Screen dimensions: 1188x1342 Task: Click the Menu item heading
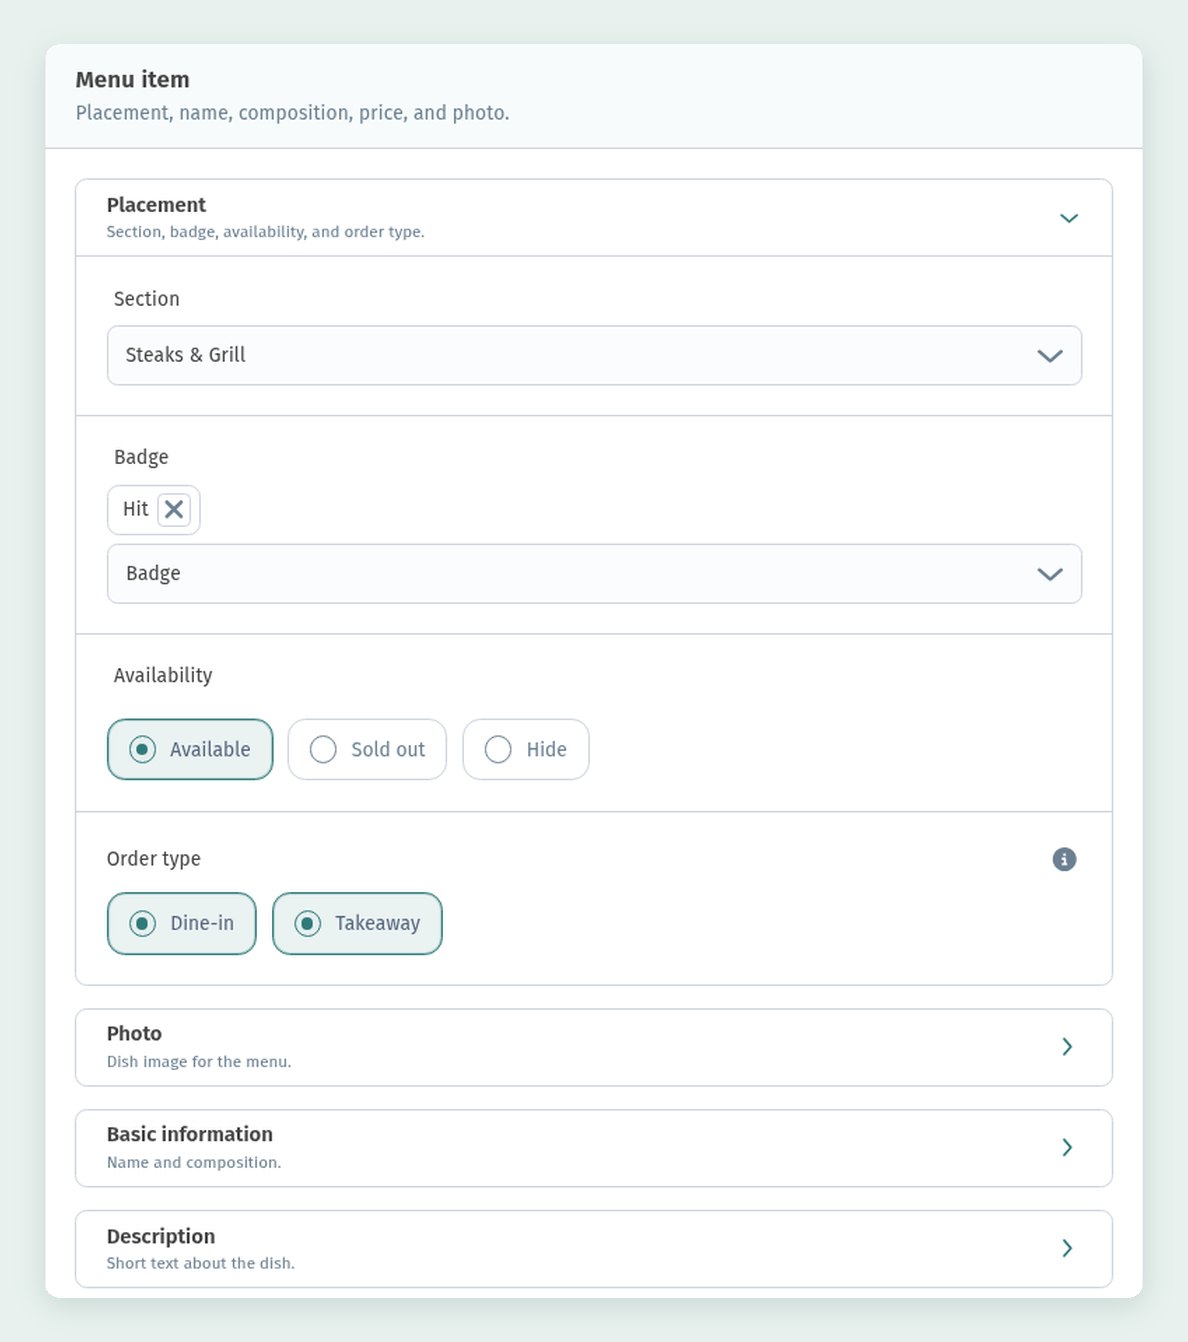[132, 79]
